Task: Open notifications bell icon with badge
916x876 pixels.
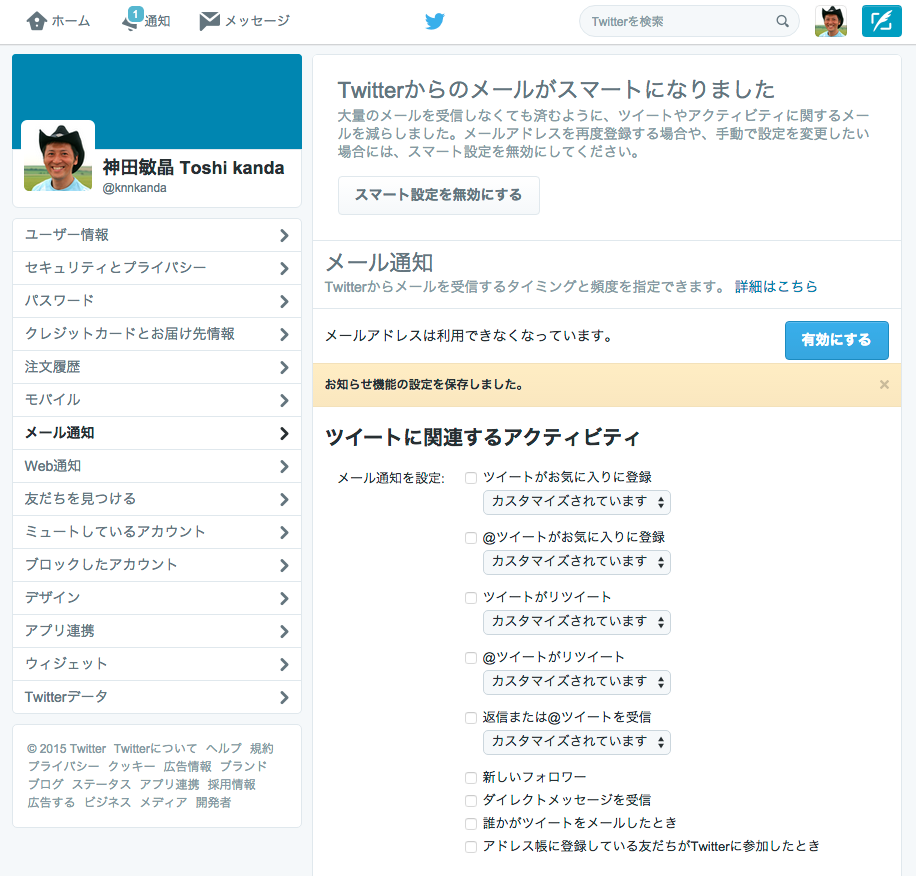Action: tap(133, 19)
